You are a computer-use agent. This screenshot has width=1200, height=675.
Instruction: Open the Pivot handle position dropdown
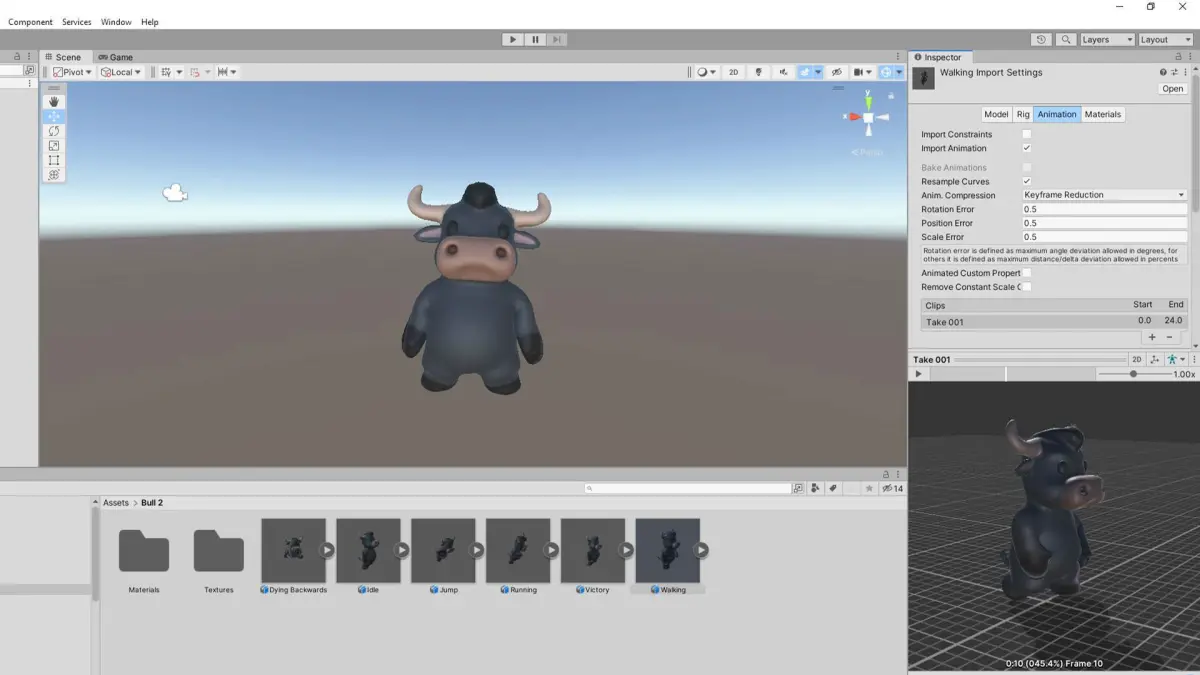click(73, 72)
